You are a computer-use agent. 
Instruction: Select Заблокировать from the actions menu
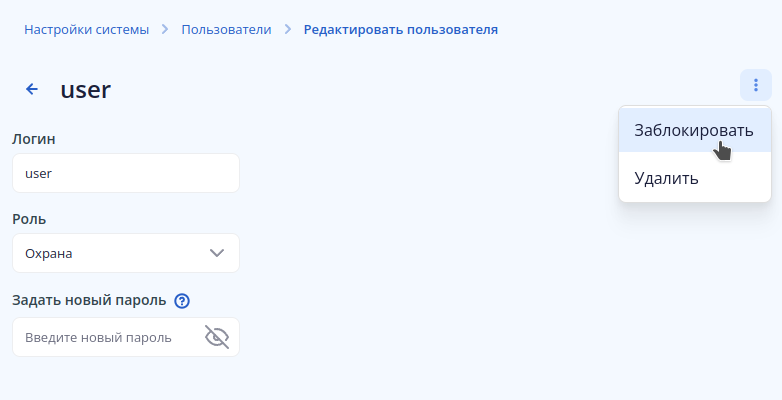(693, 130)
